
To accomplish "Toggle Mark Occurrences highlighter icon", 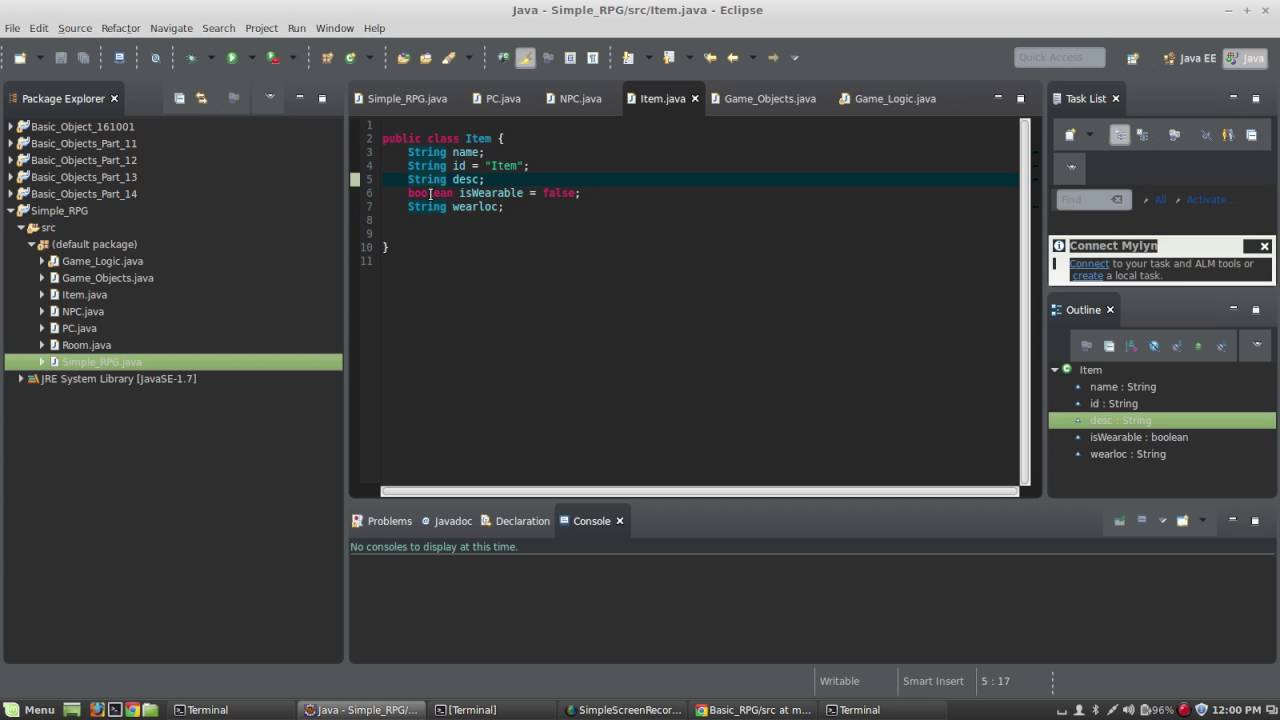I will (525, 58).
